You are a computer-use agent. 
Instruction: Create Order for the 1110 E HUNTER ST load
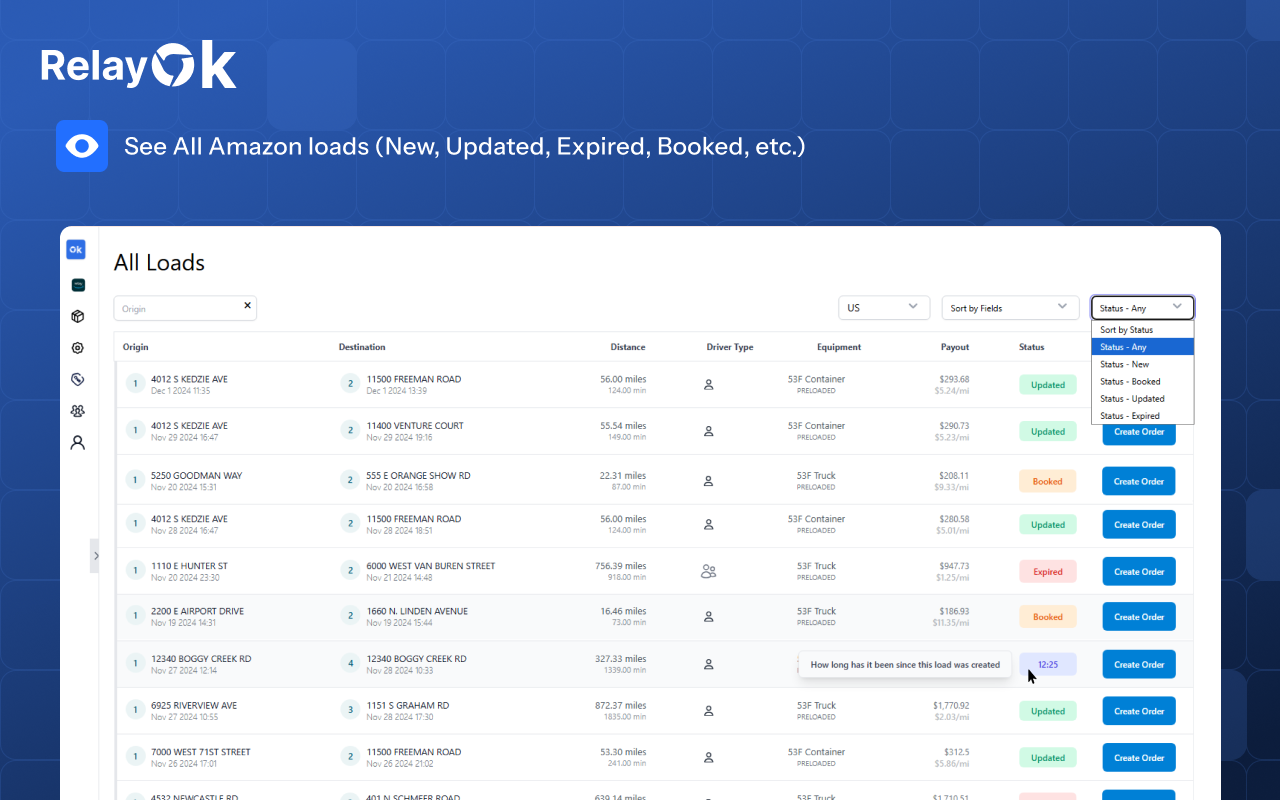click(1139, 572)
